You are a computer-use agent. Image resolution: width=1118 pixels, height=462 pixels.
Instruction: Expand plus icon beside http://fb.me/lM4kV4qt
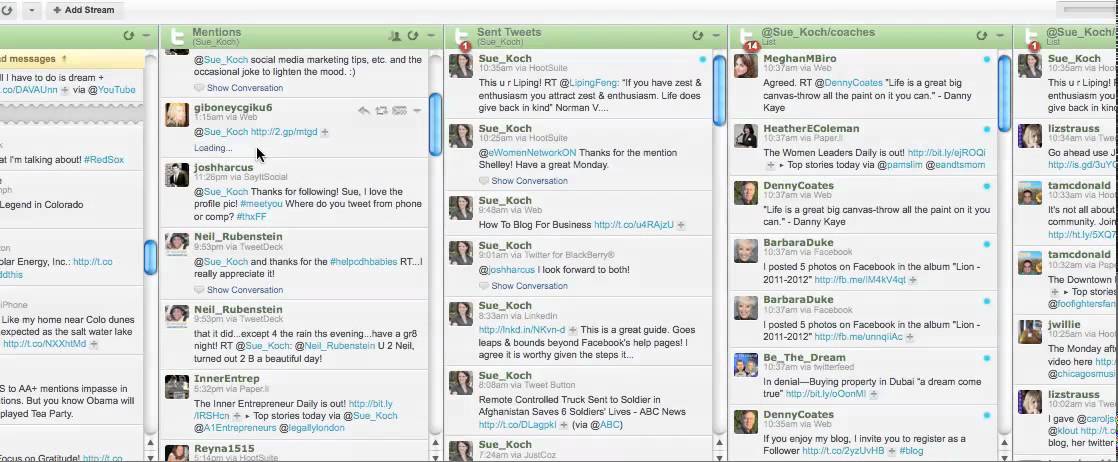[913, 280]
